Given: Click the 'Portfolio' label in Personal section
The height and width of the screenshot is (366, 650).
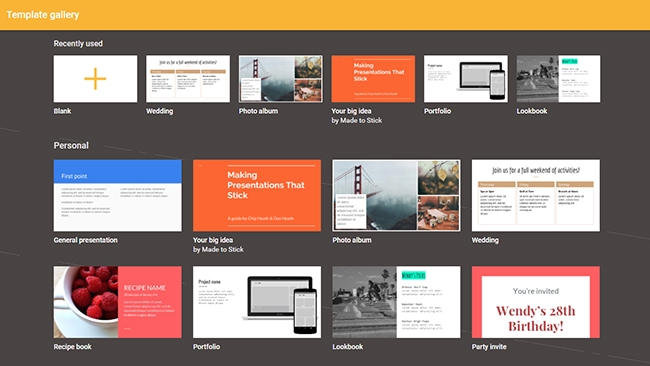Looking at the screenshot, I should (206, 347).
